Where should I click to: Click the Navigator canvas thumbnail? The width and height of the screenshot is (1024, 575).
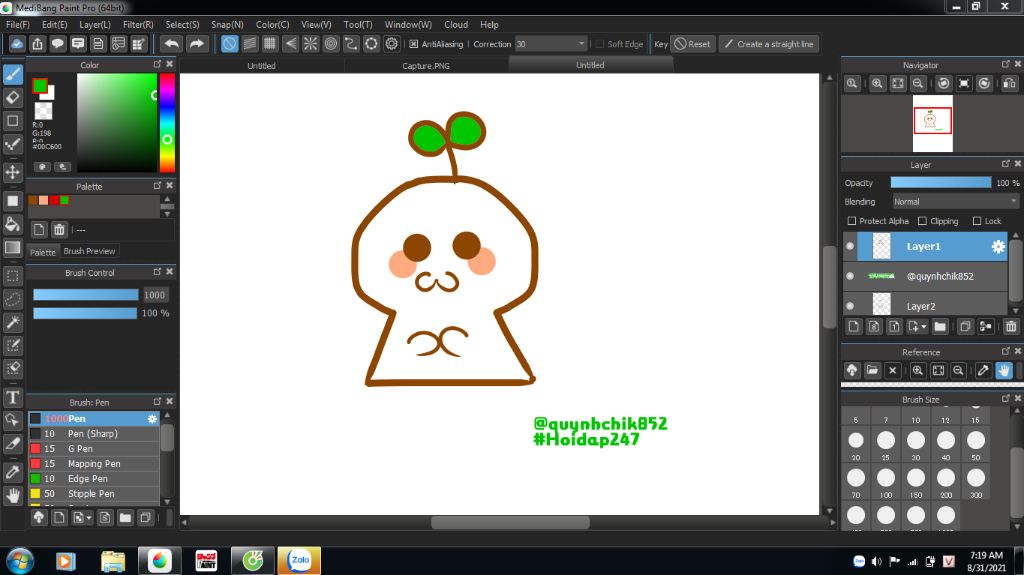933,122
